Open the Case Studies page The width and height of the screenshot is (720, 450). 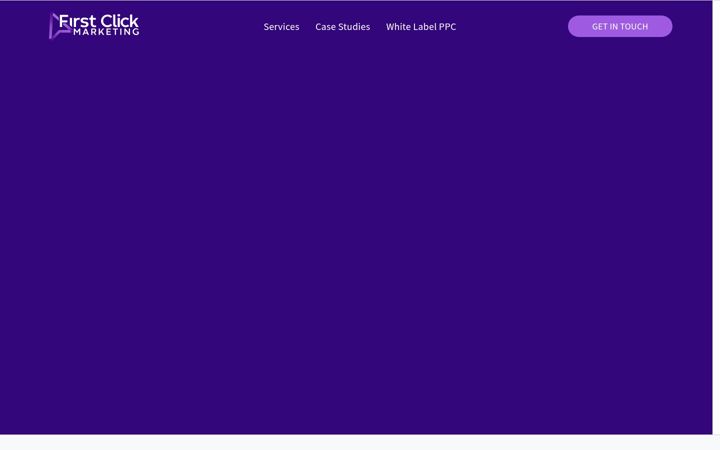tap(343, 27)
